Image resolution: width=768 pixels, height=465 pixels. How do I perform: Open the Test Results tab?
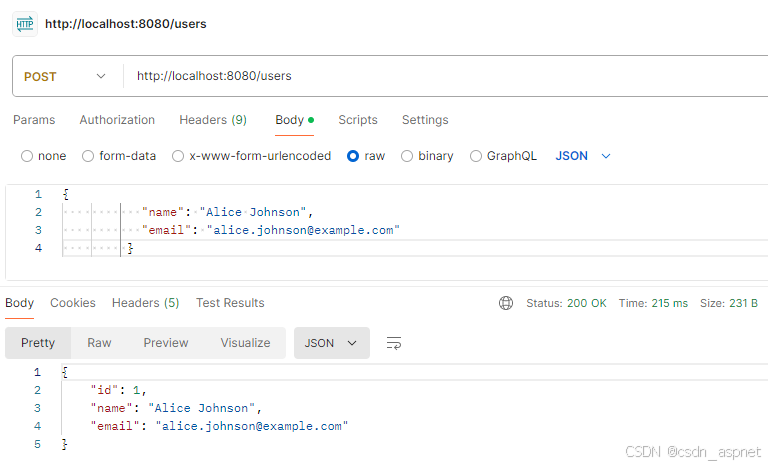[230, 303]
